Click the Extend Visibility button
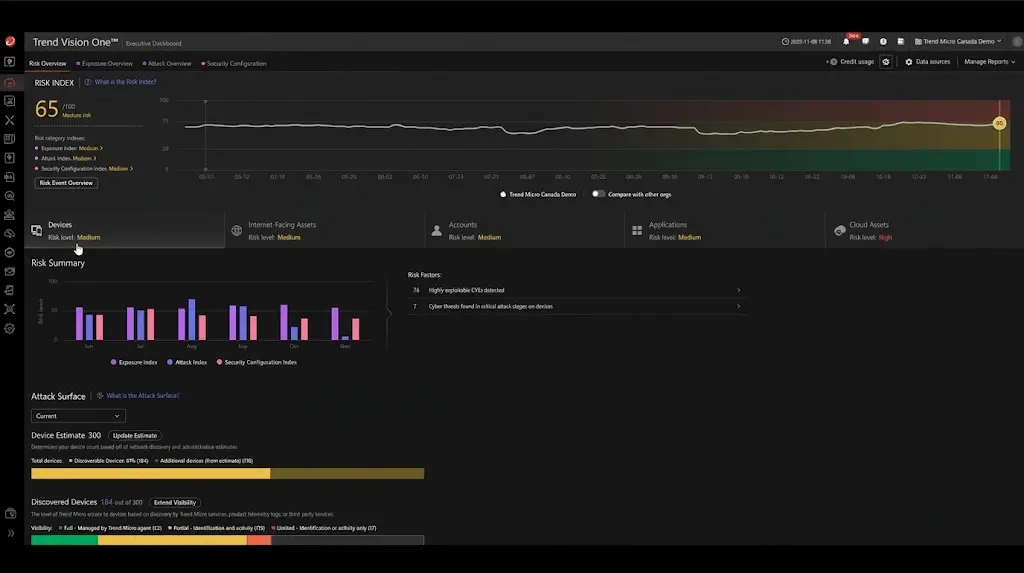 click(174, 502)
